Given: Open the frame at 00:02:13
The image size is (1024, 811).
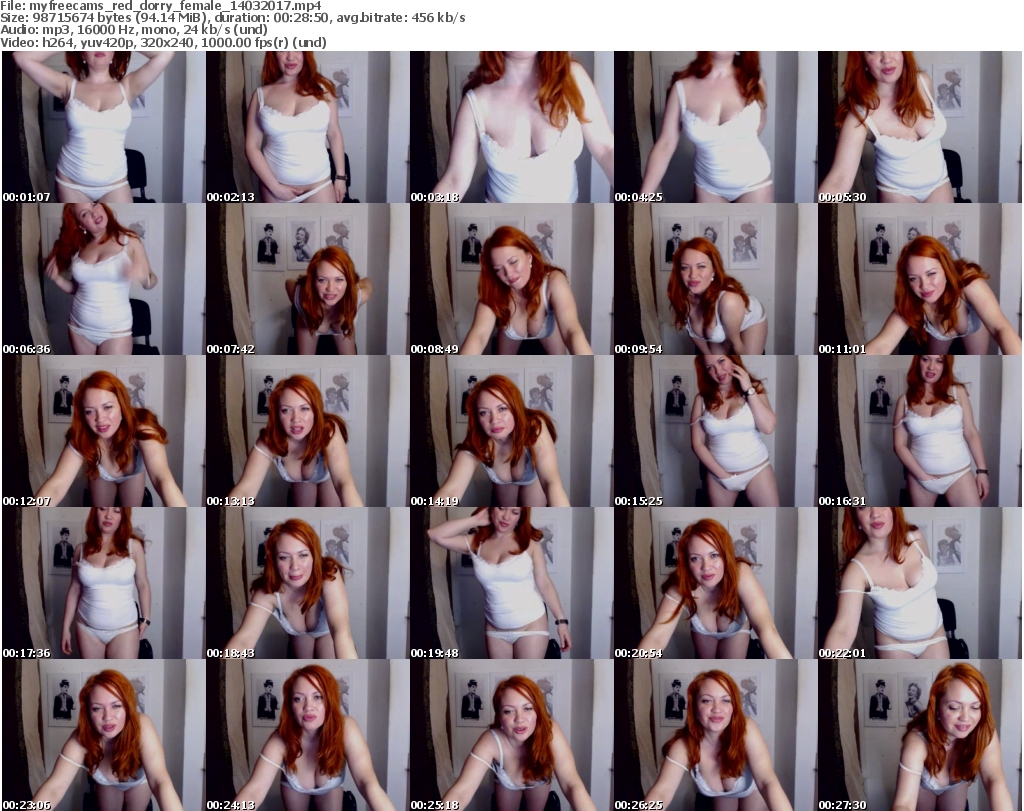Looking at the screenshot, I should click(308, 127).
